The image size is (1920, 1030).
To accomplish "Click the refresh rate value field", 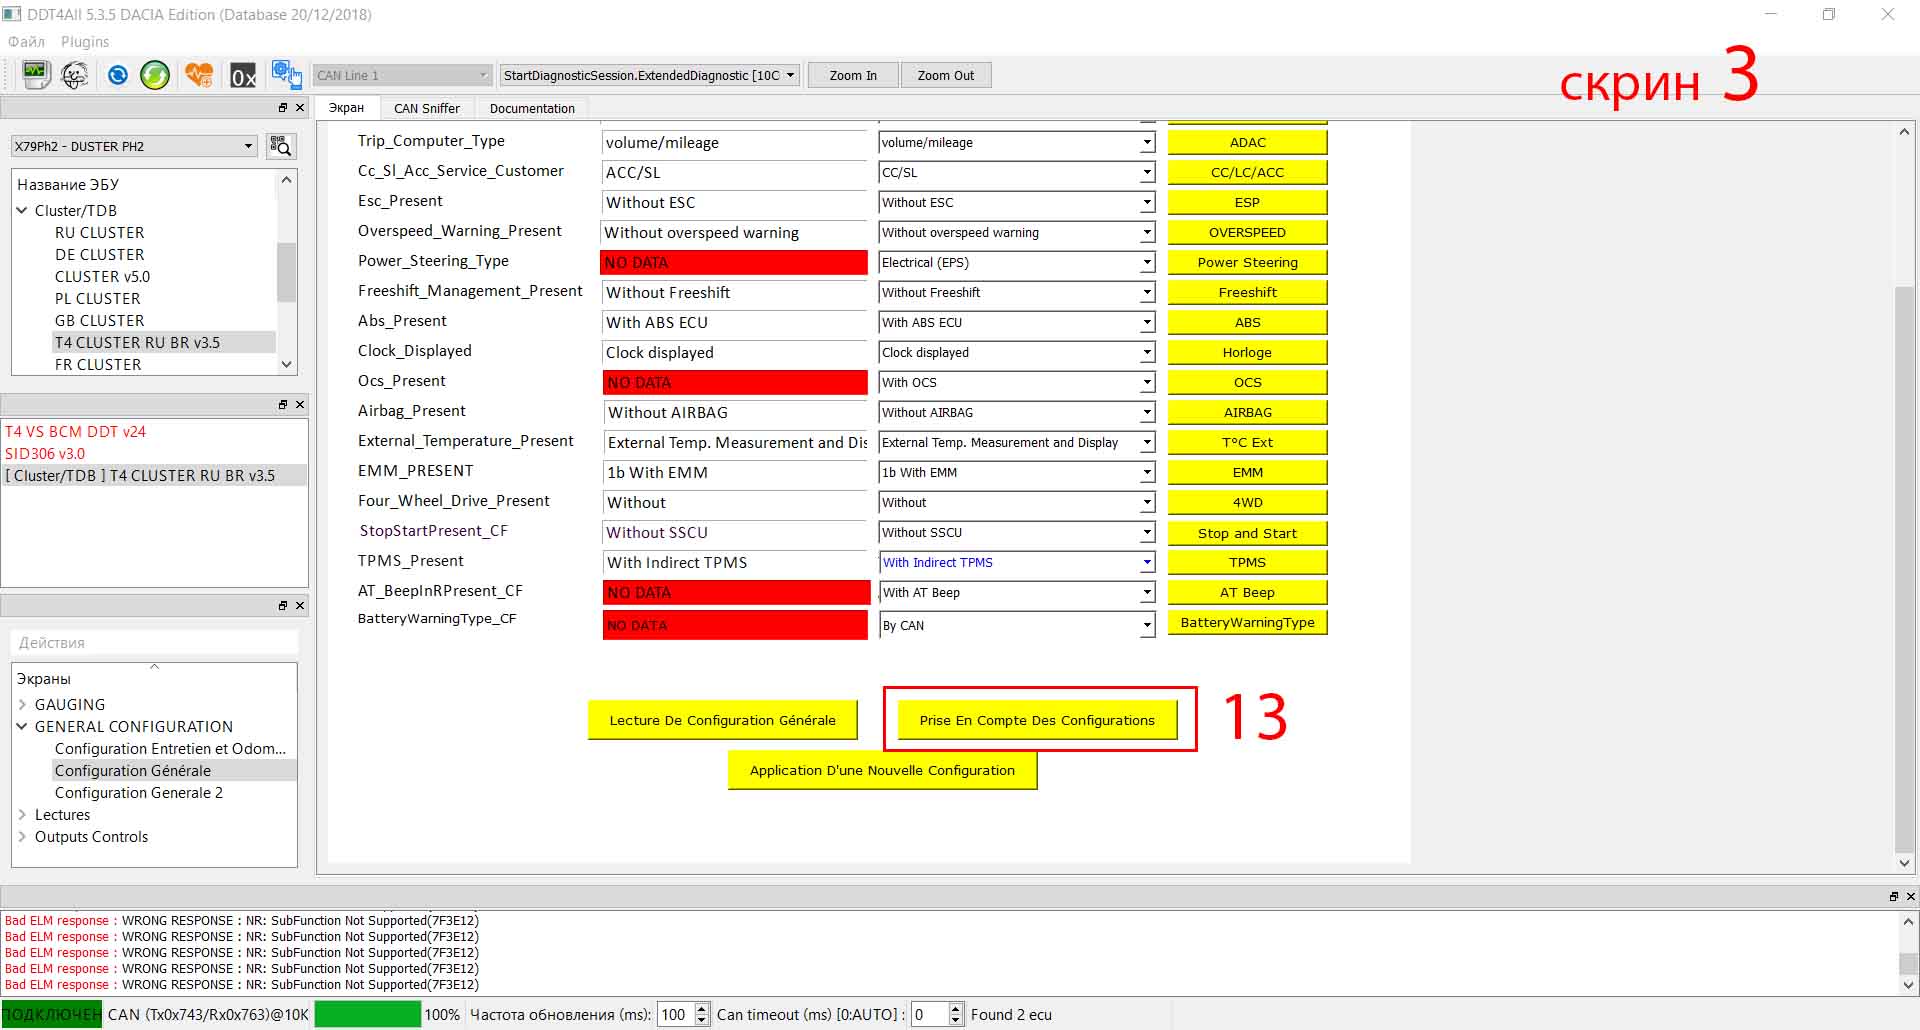I will coord(675,1014).
